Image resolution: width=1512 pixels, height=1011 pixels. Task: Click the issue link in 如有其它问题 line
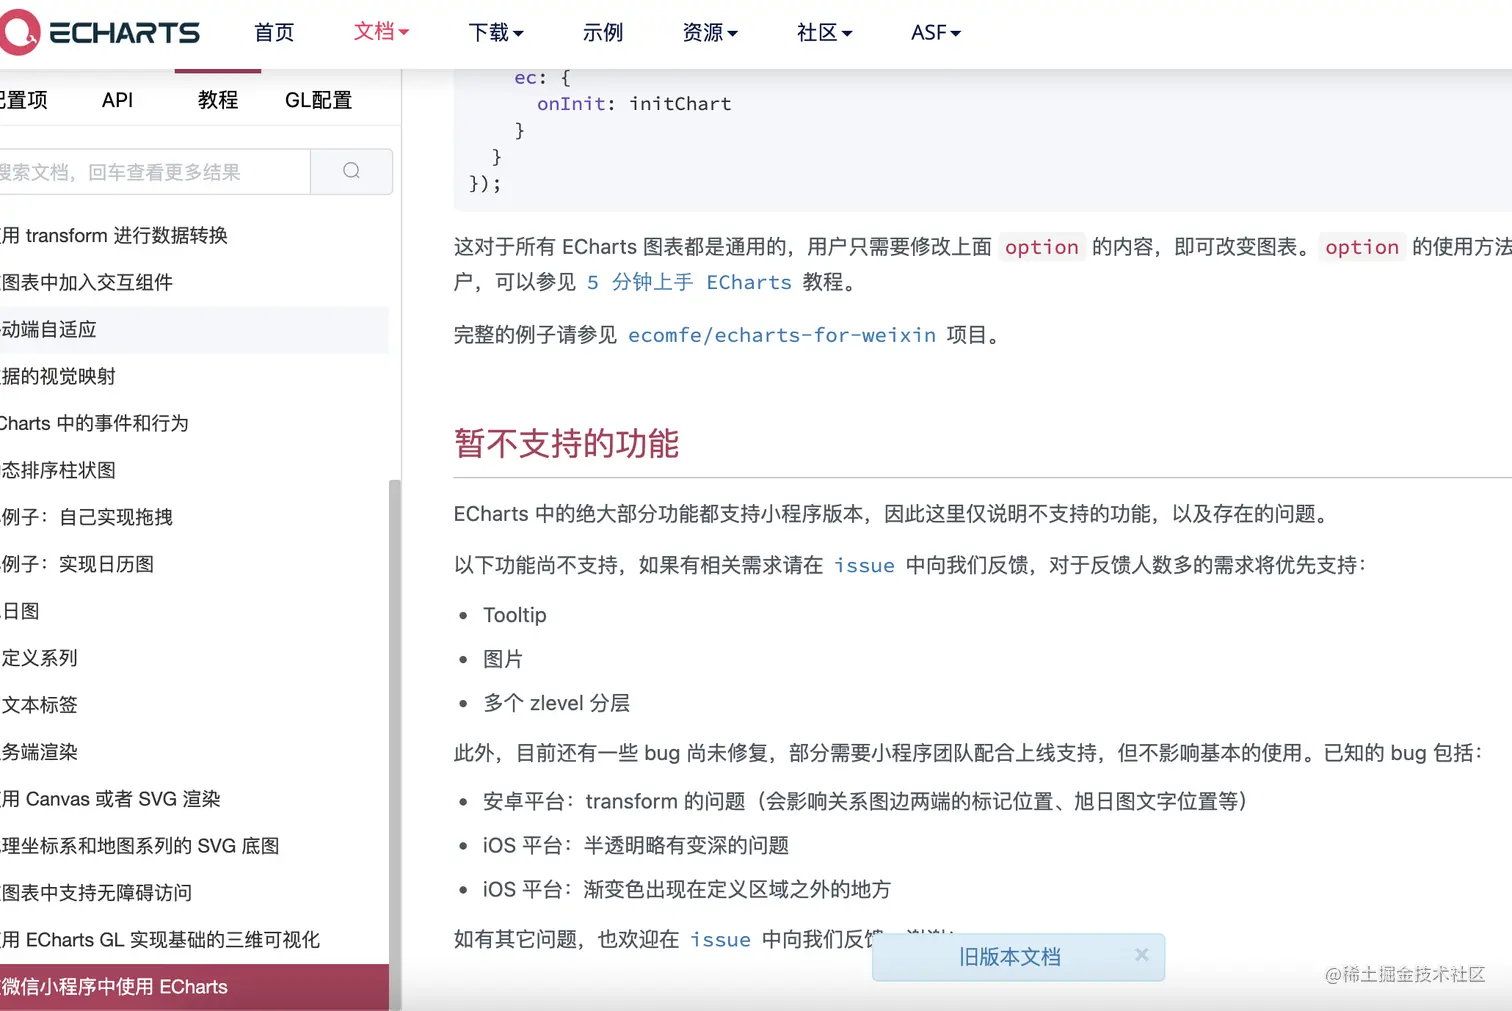click(720, 939)
